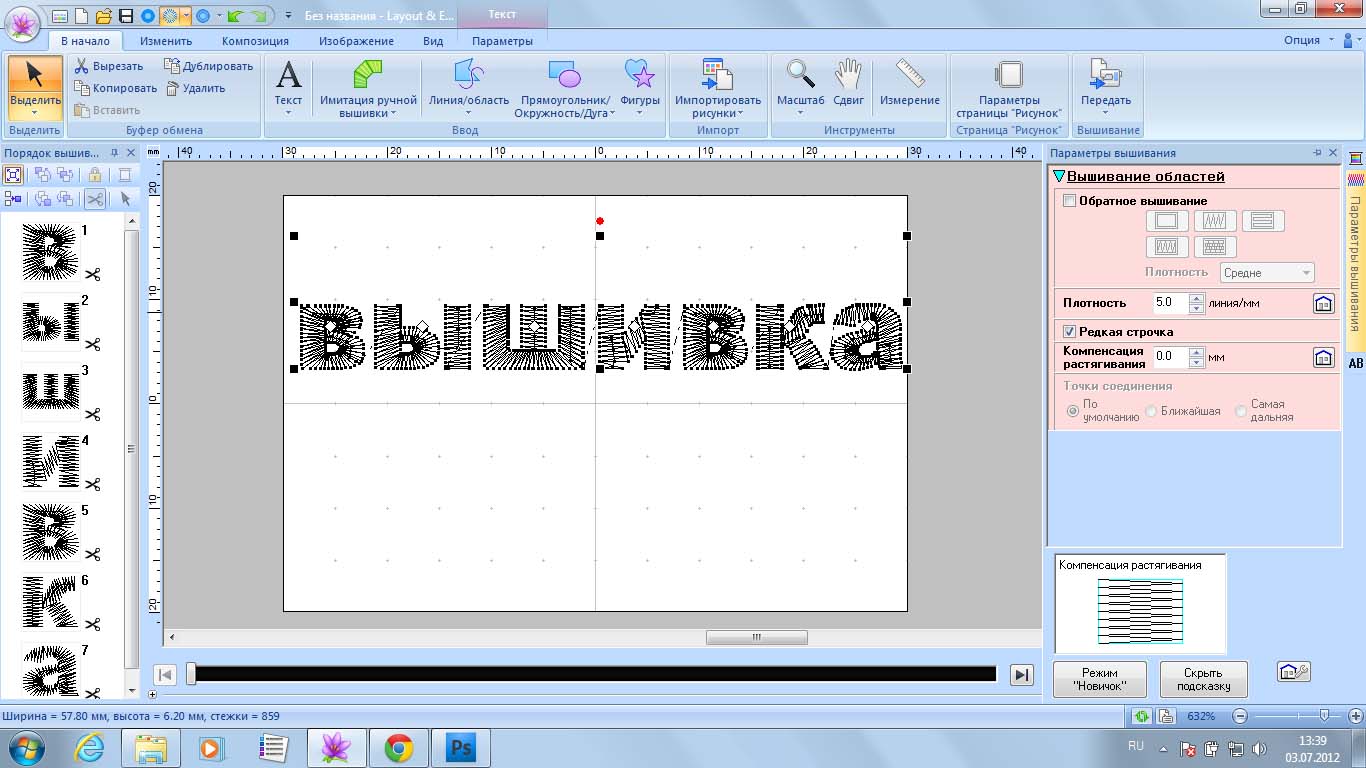Select the Сдвиг hand tool

tap(848, 76)
